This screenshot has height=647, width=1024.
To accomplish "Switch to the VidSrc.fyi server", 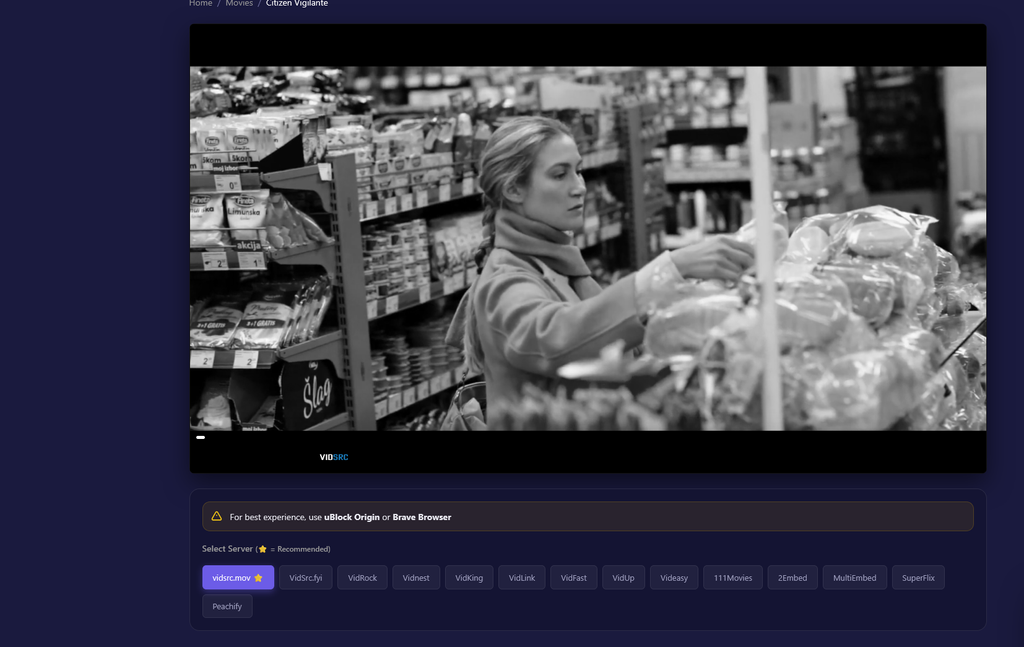I will [306, 578].
